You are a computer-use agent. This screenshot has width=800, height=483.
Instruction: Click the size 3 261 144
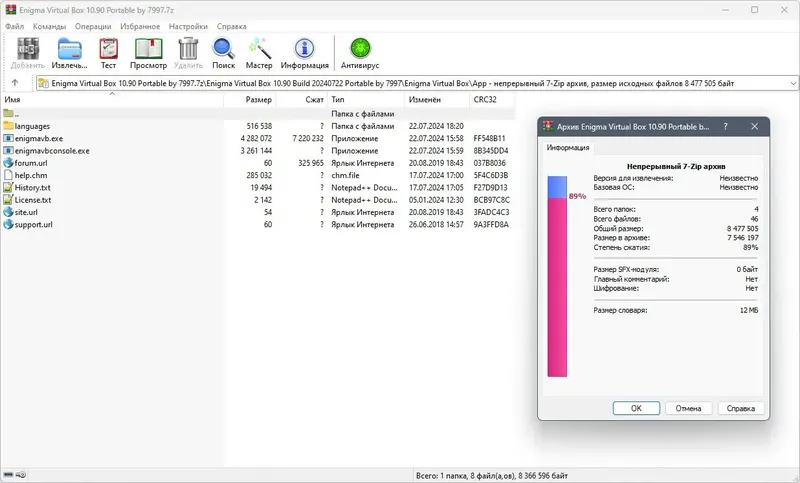coord(256,150)
